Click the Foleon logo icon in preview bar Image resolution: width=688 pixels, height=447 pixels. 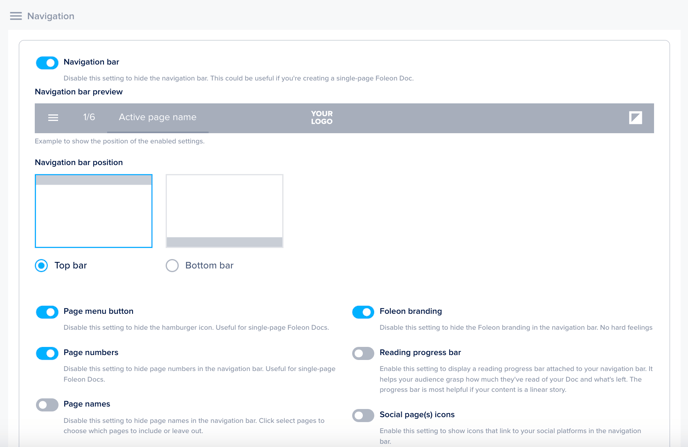635,118
